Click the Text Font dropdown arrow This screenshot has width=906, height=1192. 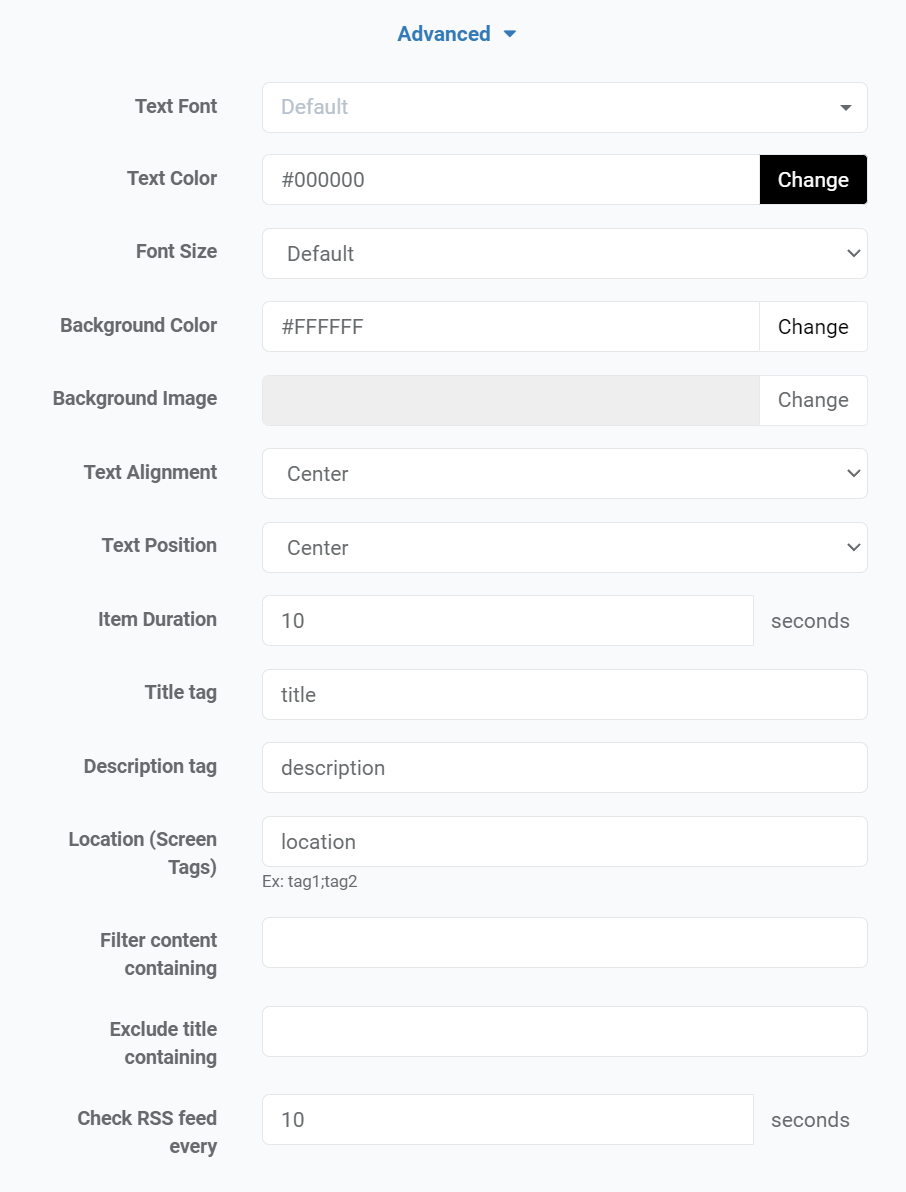845,108
